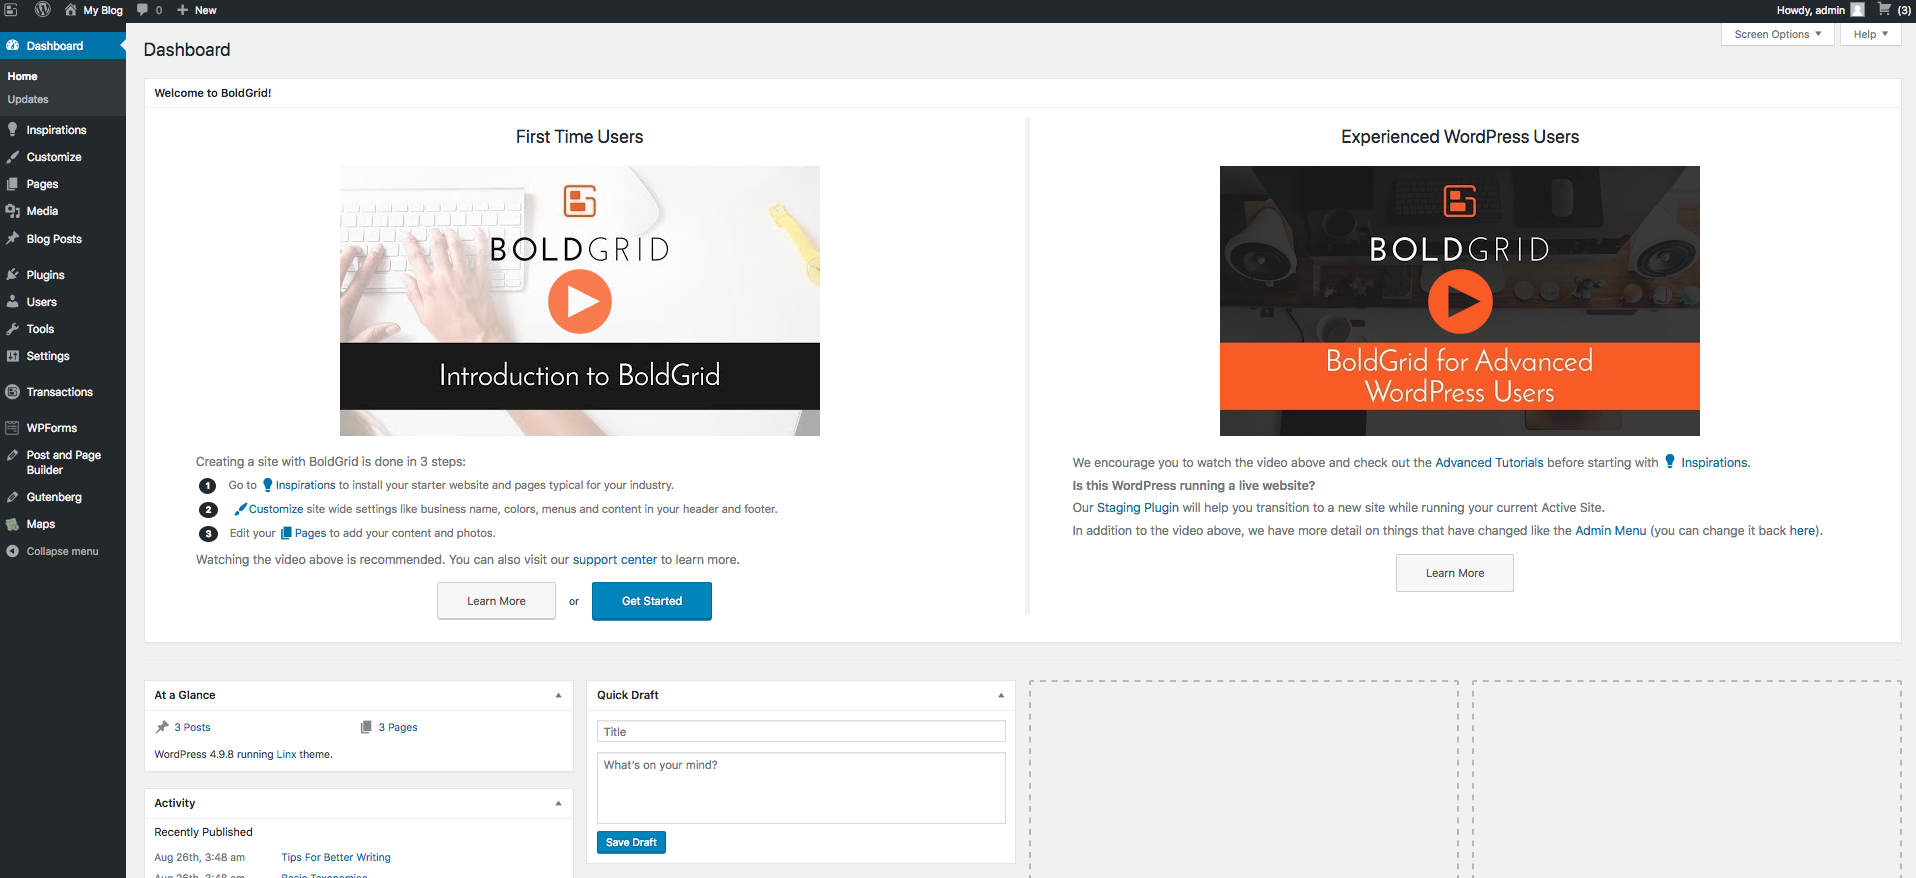Screen dimensions: 1916x878
Task: Focus the Quick Draft Title field
Action: [801, 731]
